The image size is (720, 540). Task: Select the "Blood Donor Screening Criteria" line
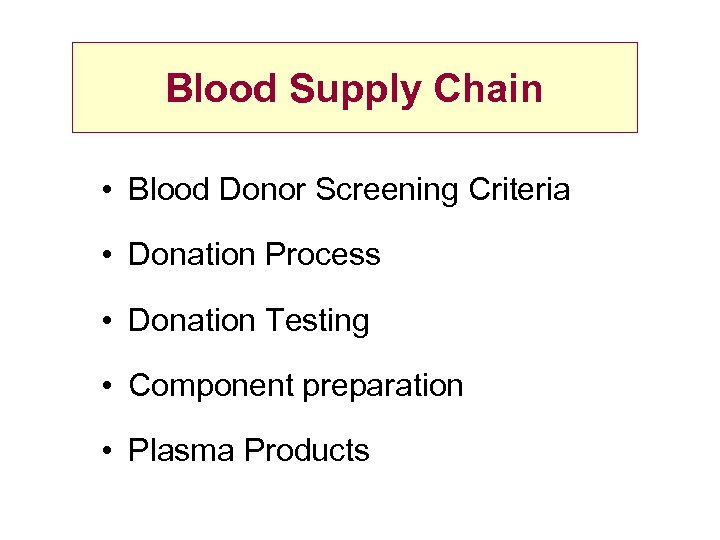(349, 190)
